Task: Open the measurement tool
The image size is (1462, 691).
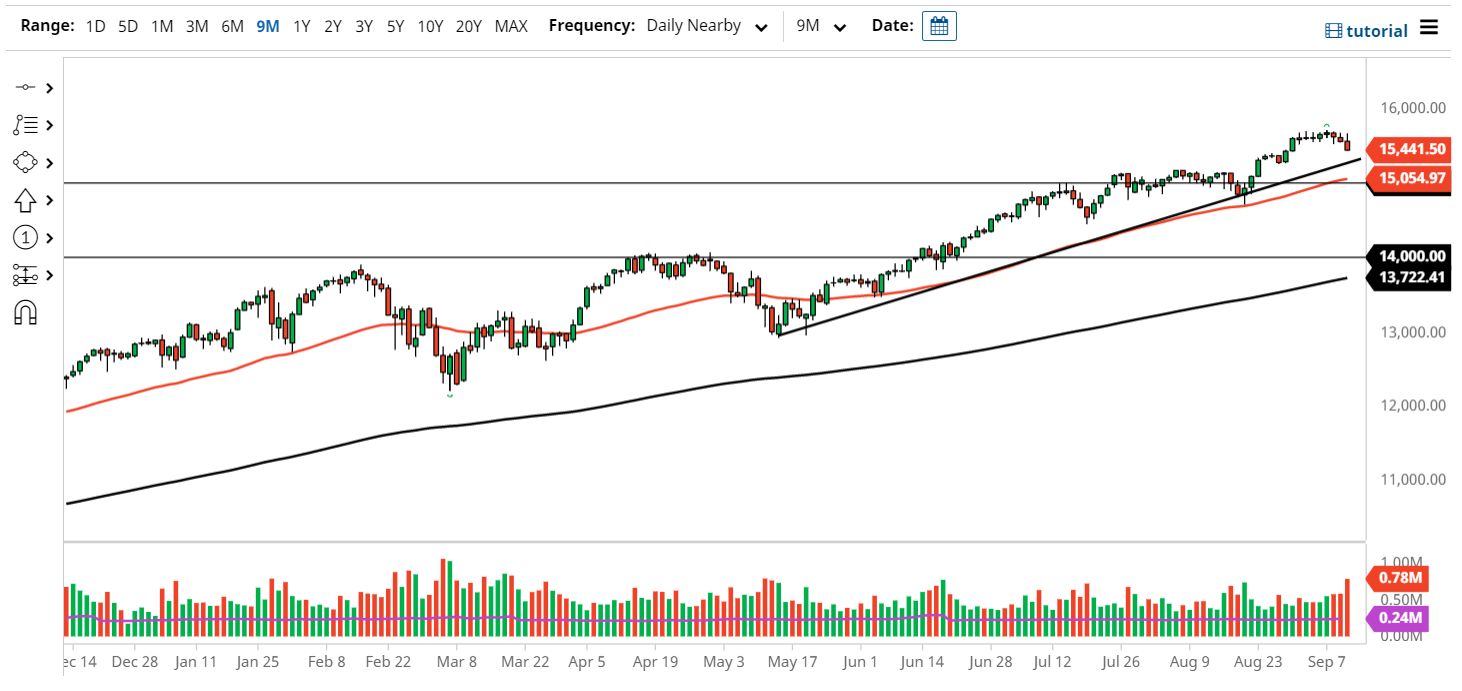Action: pos(27,274)
